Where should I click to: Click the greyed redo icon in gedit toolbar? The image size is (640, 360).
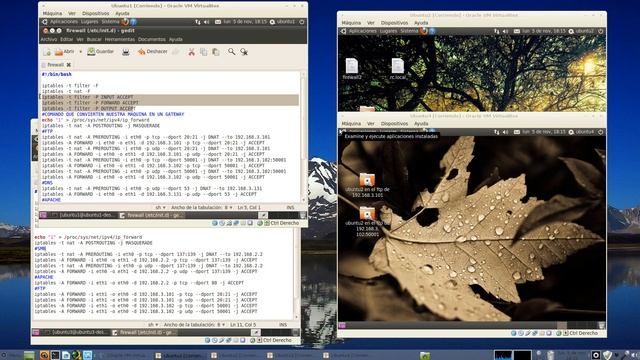[176, 52]
